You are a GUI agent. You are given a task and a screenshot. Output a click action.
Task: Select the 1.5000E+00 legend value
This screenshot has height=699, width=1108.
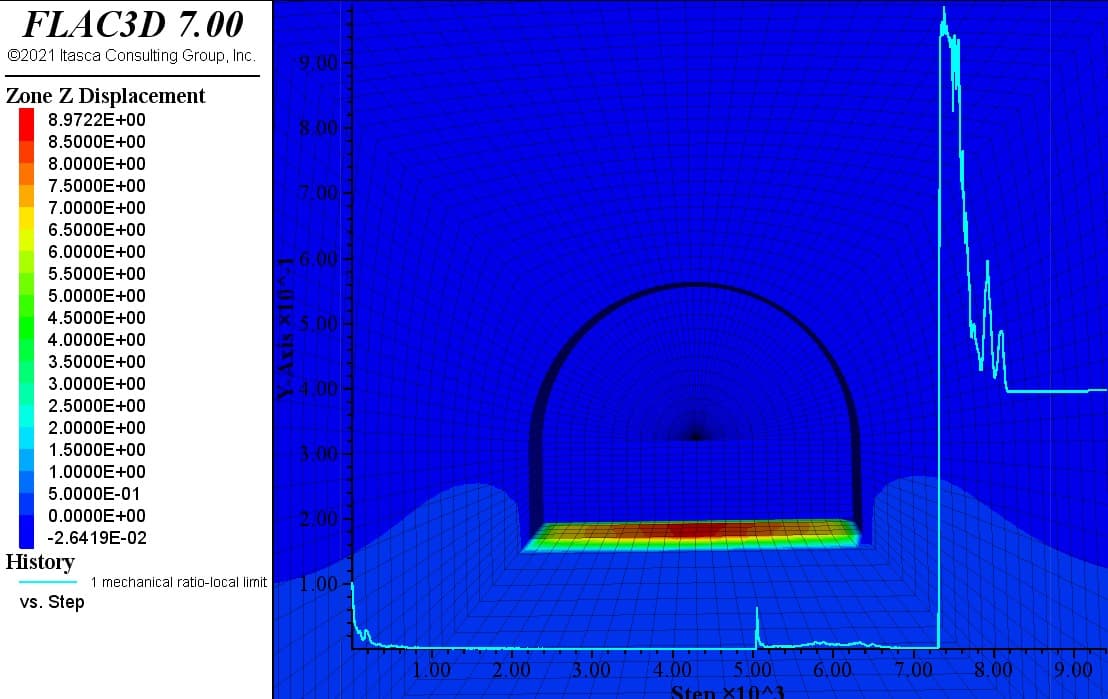coord(97,450)
